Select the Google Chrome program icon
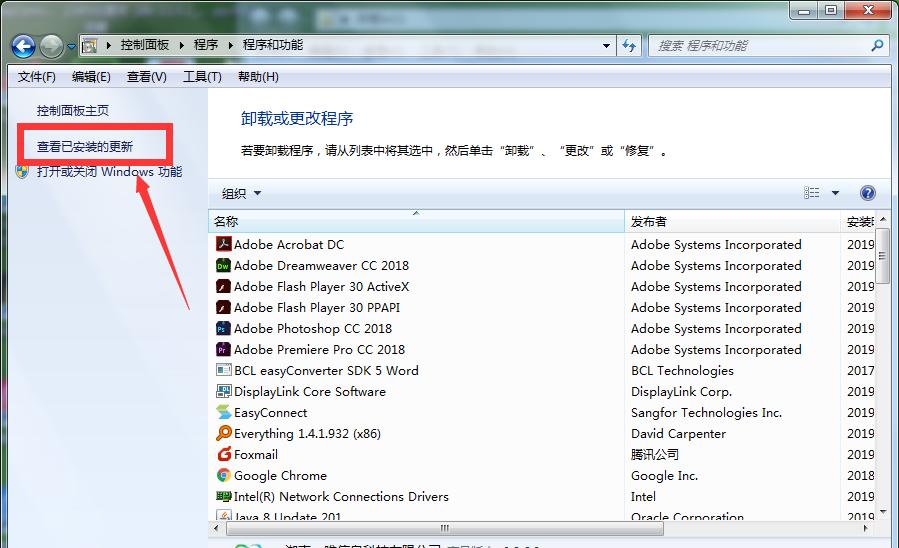Viewport: 899px width, 548px height. pyautogui.click(x=224, y=475)
